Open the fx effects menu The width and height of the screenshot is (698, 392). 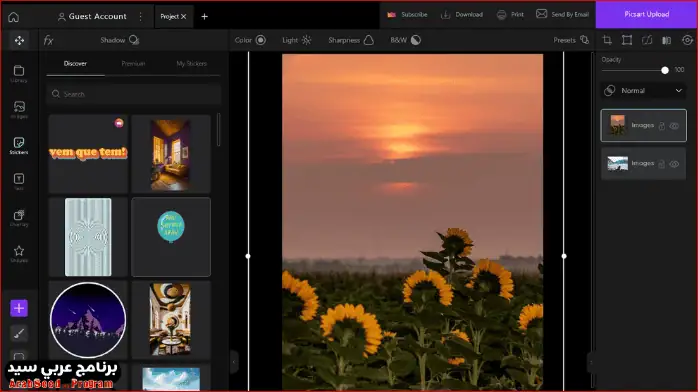pyautogui.click(x=49, y=40)
